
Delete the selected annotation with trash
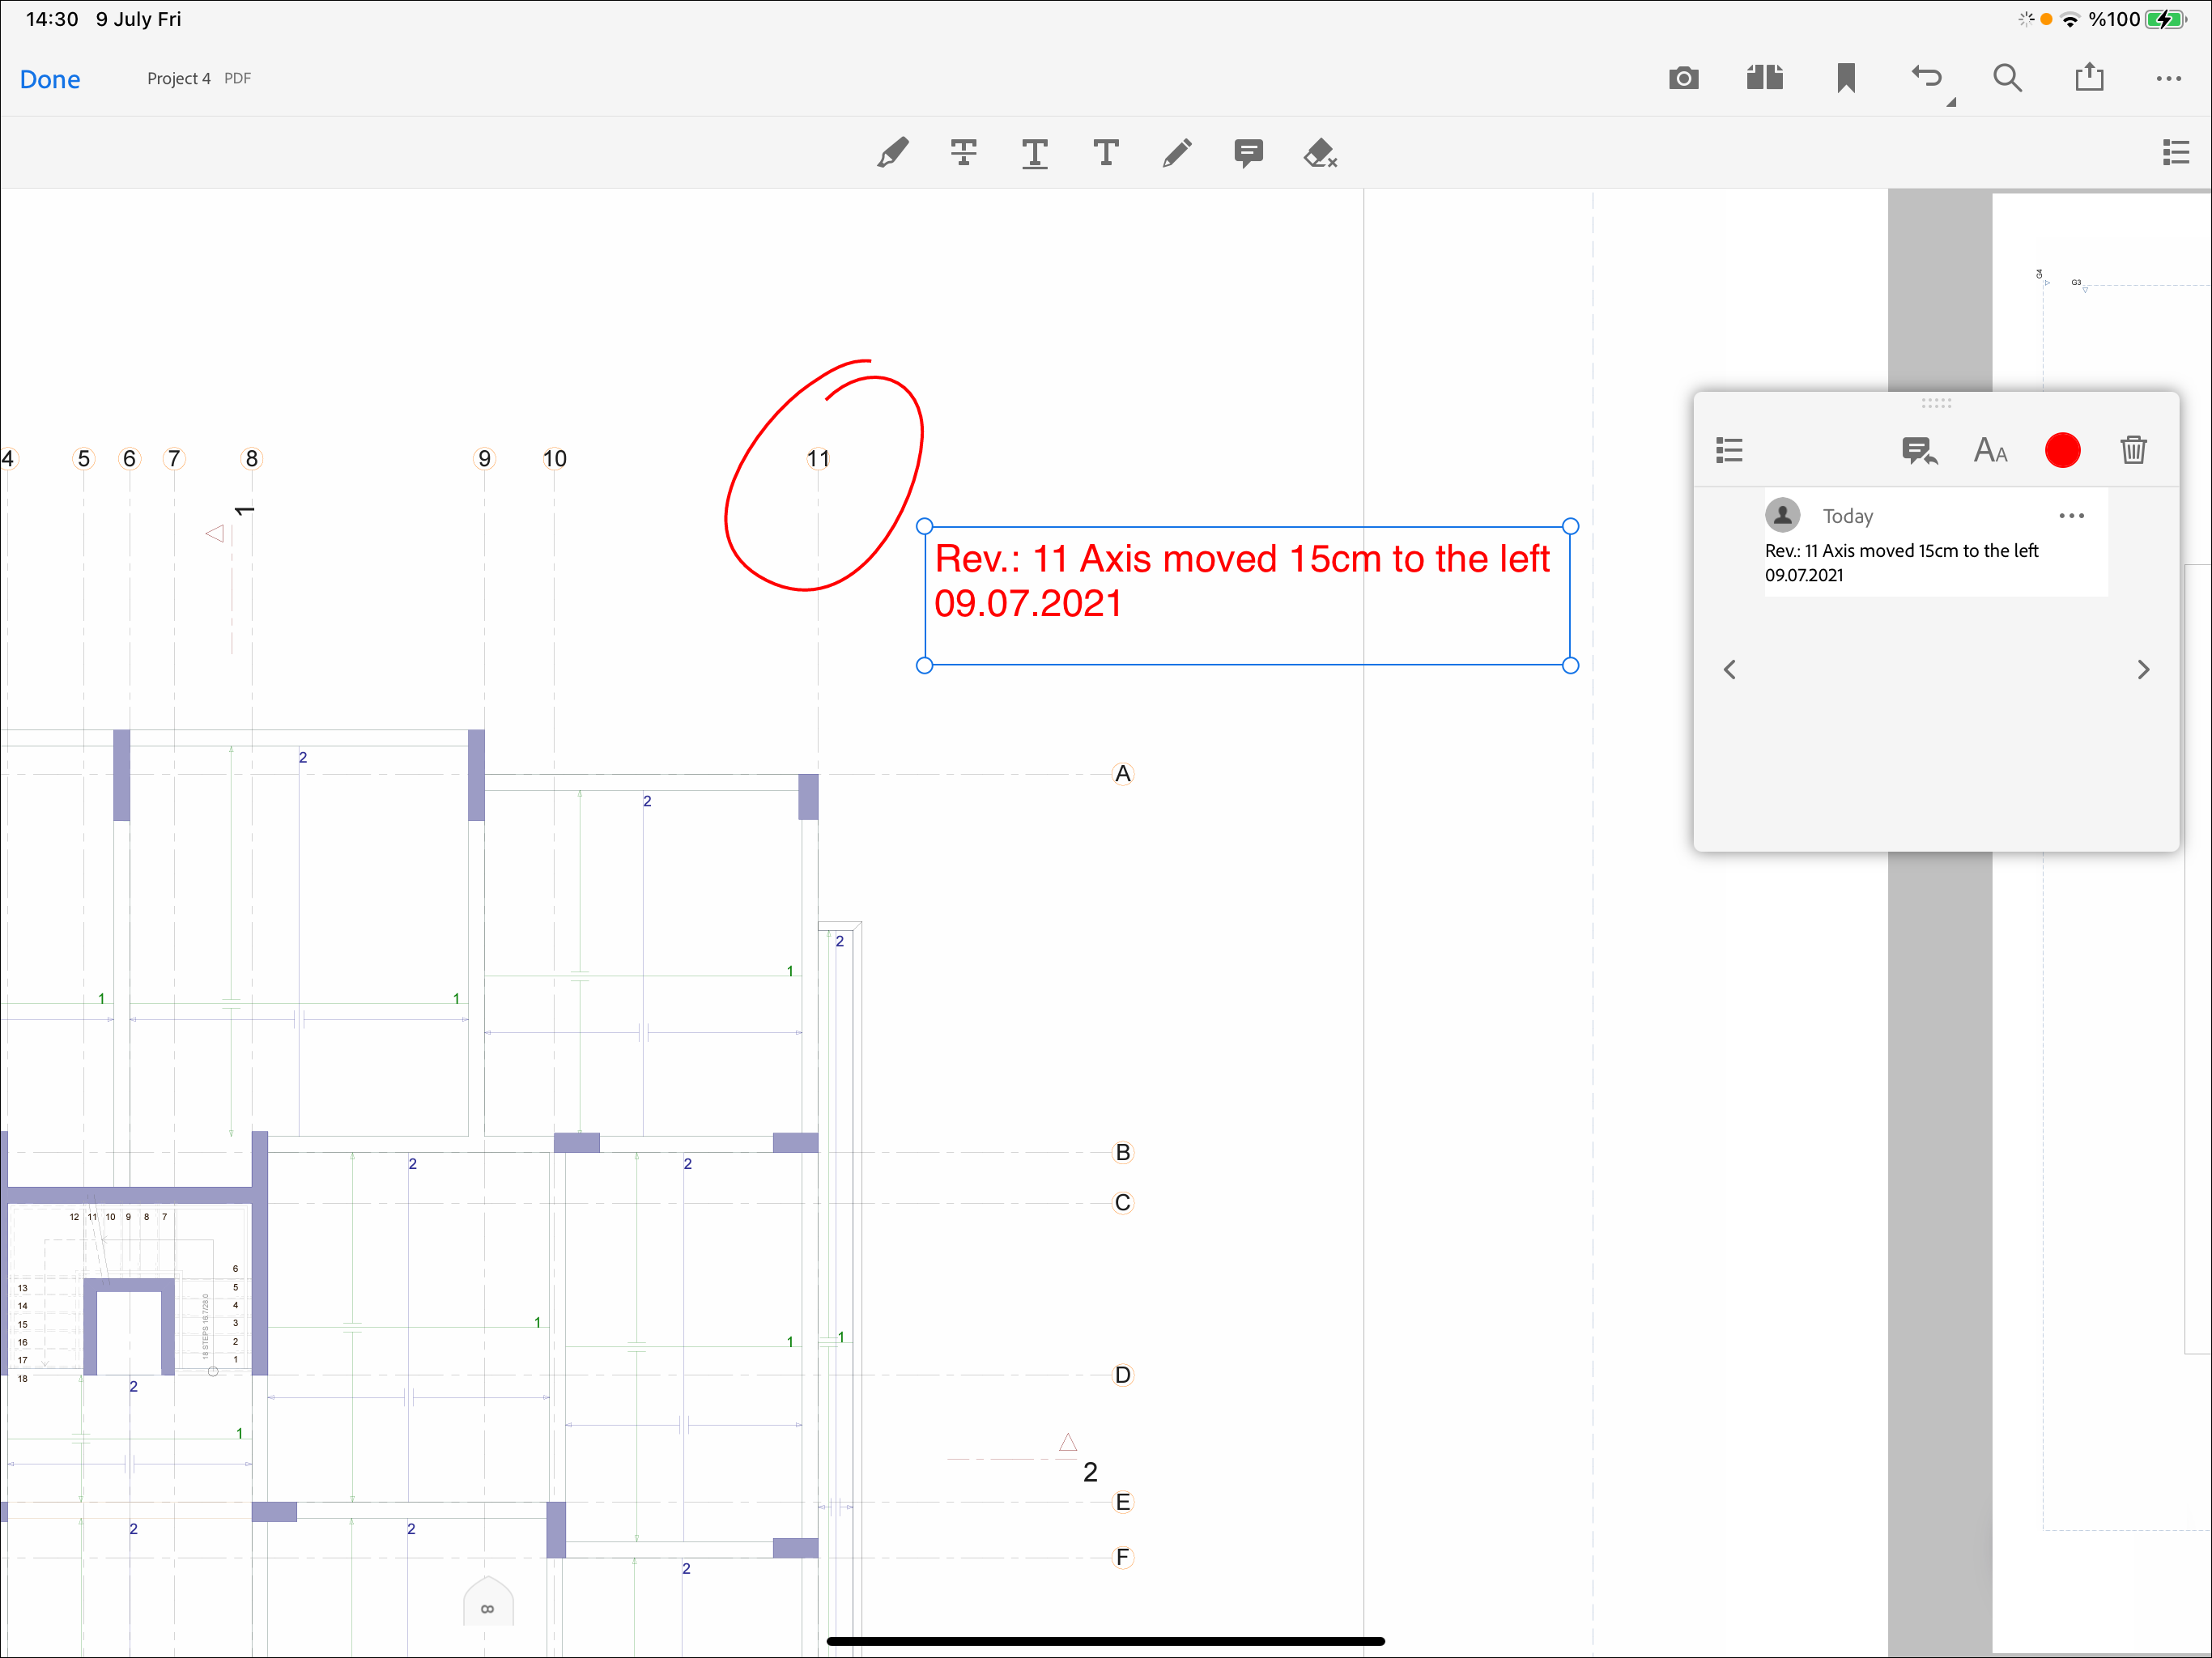[x=2133, y=450]
